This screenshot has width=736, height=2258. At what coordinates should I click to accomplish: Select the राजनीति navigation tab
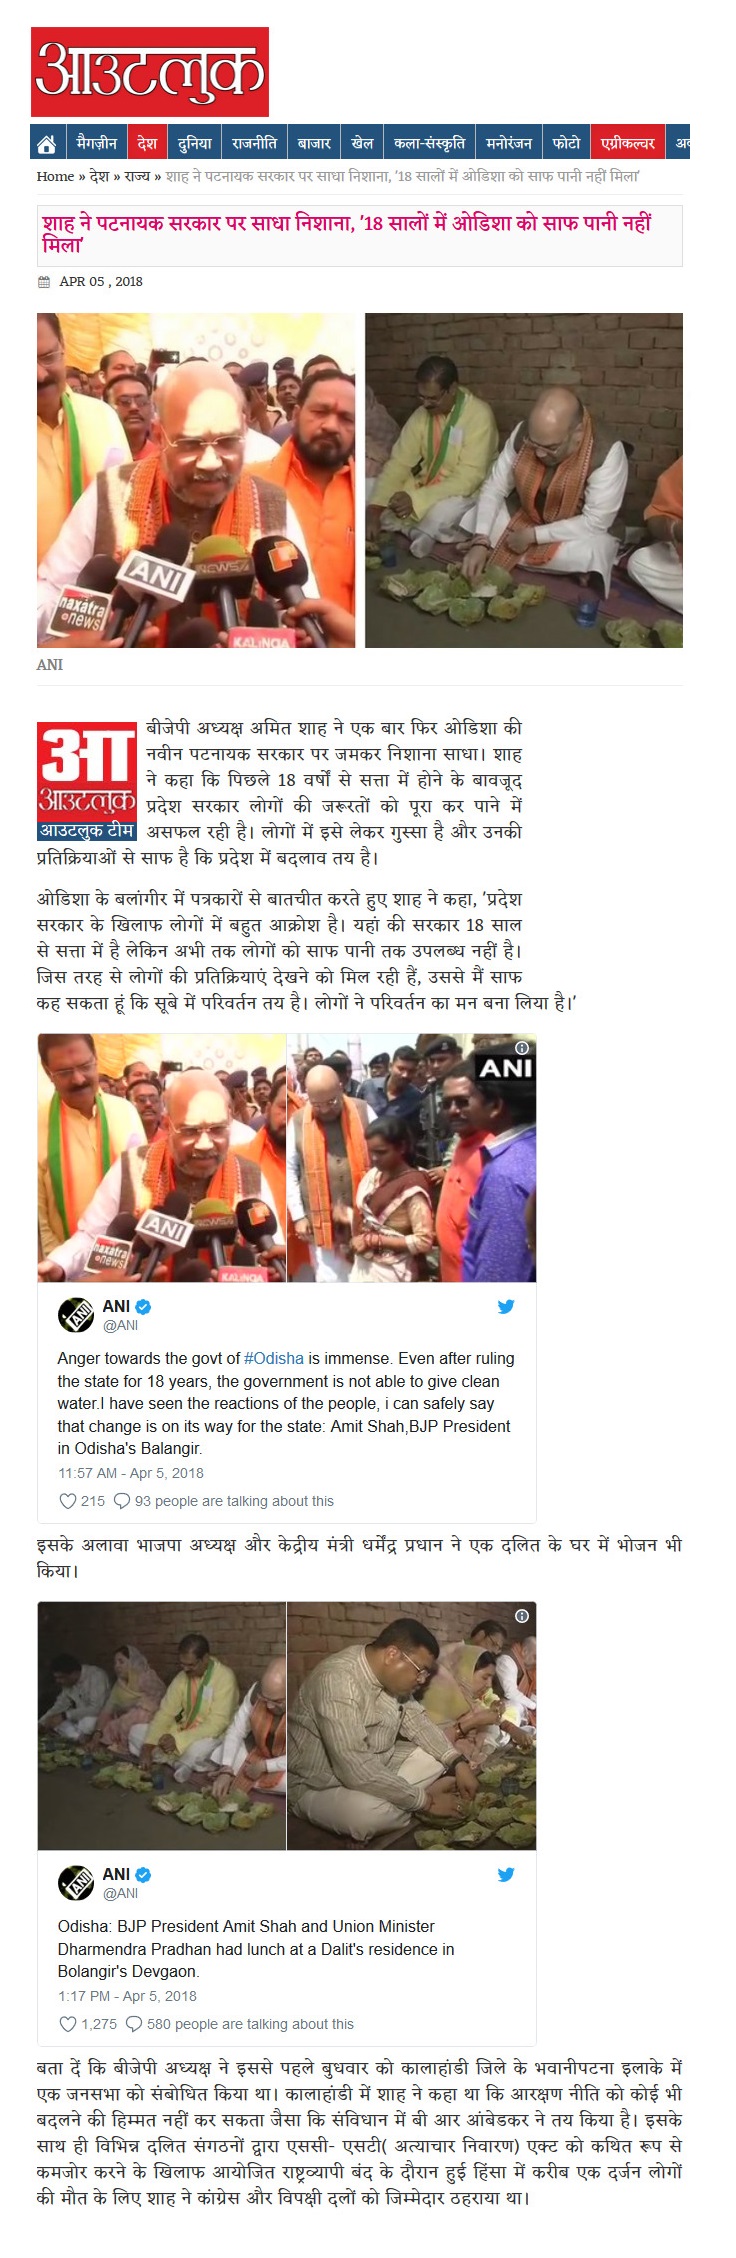click(254, 143)
